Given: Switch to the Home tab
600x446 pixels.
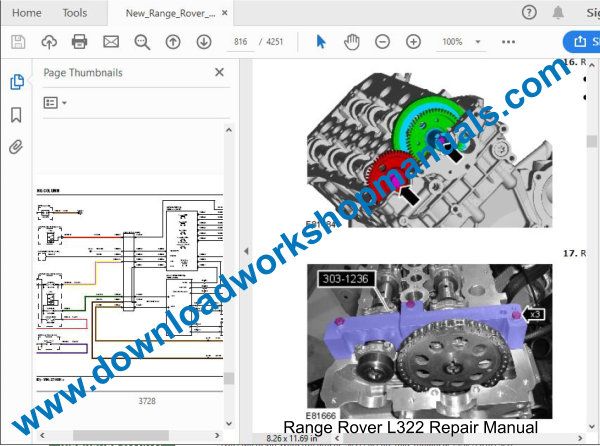Looking at the screenshot, I should (x=27, y=13).
